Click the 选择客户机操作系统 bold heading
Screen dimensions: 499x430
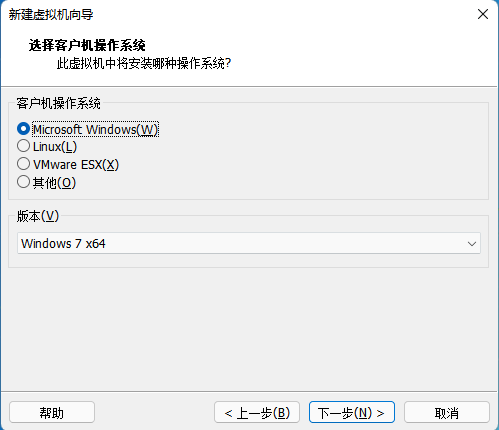(x=87, y=45)
